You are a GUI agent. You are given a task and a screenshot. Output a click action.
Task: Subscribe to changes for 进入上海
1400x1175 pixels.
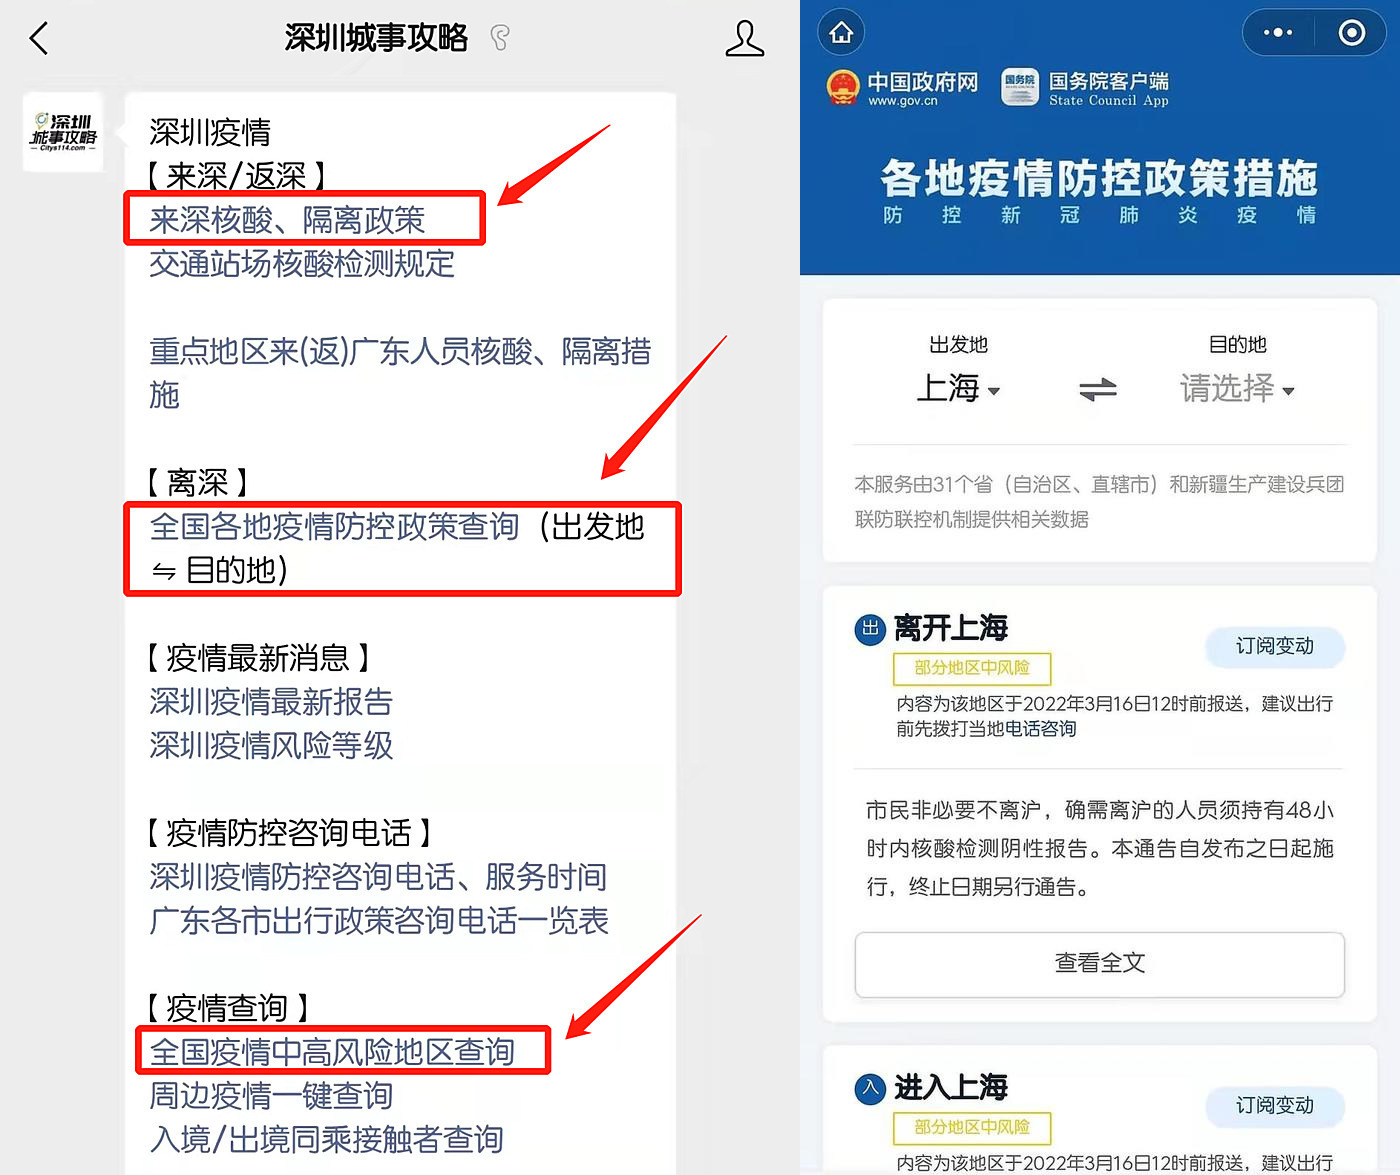[x=1275, y=1105]
